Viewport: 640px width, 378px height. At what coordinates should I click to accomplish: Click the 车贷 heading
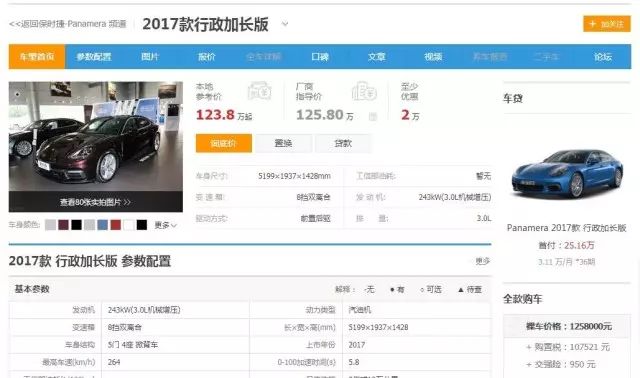tap(513, 98)
